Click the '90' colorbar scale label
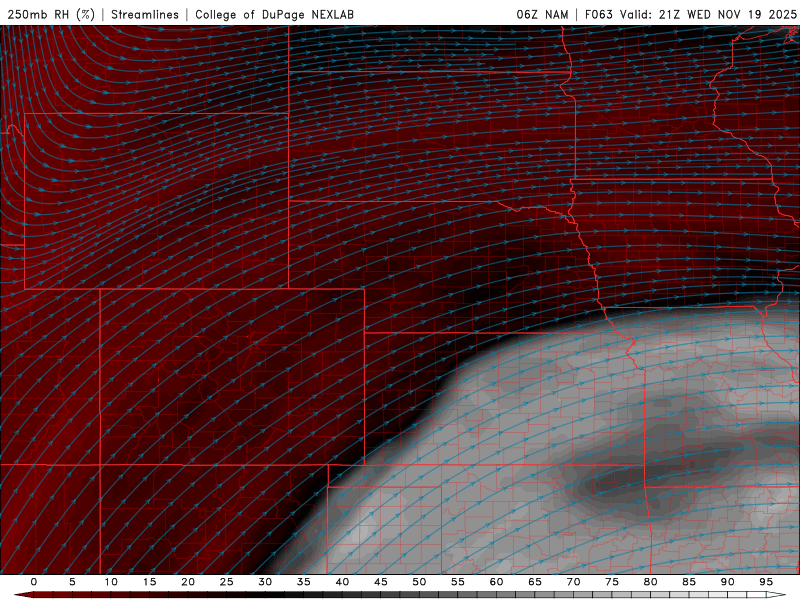 click(727, 582)
